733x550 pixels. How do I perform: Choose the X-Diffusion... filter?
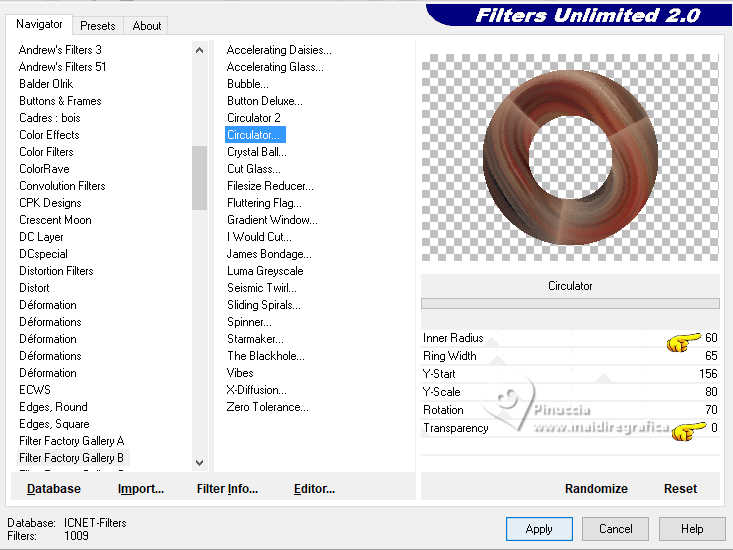(256, 390)
